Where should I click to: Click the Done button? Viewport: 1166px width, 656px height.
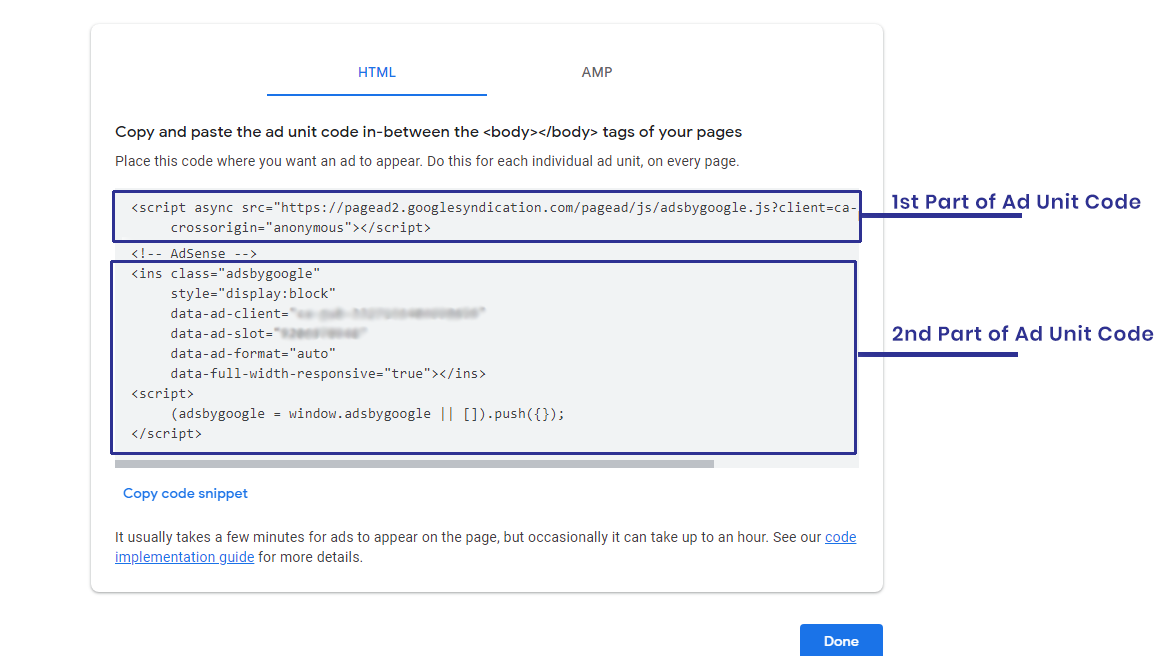[x=841, y=640]
